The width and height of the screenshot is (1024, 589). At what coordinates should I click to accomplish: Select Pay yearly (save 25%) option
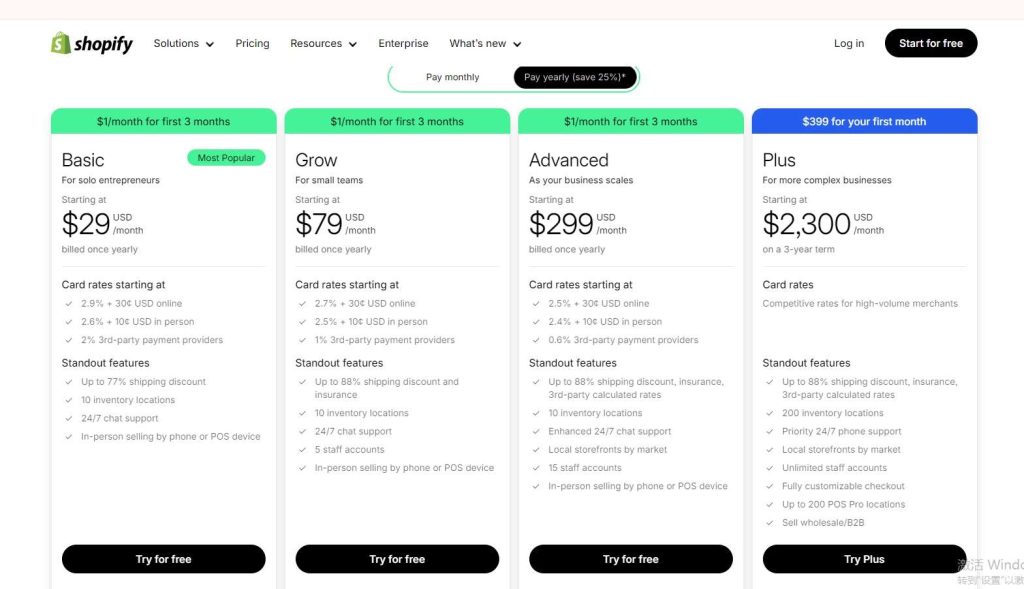point(575,76)
